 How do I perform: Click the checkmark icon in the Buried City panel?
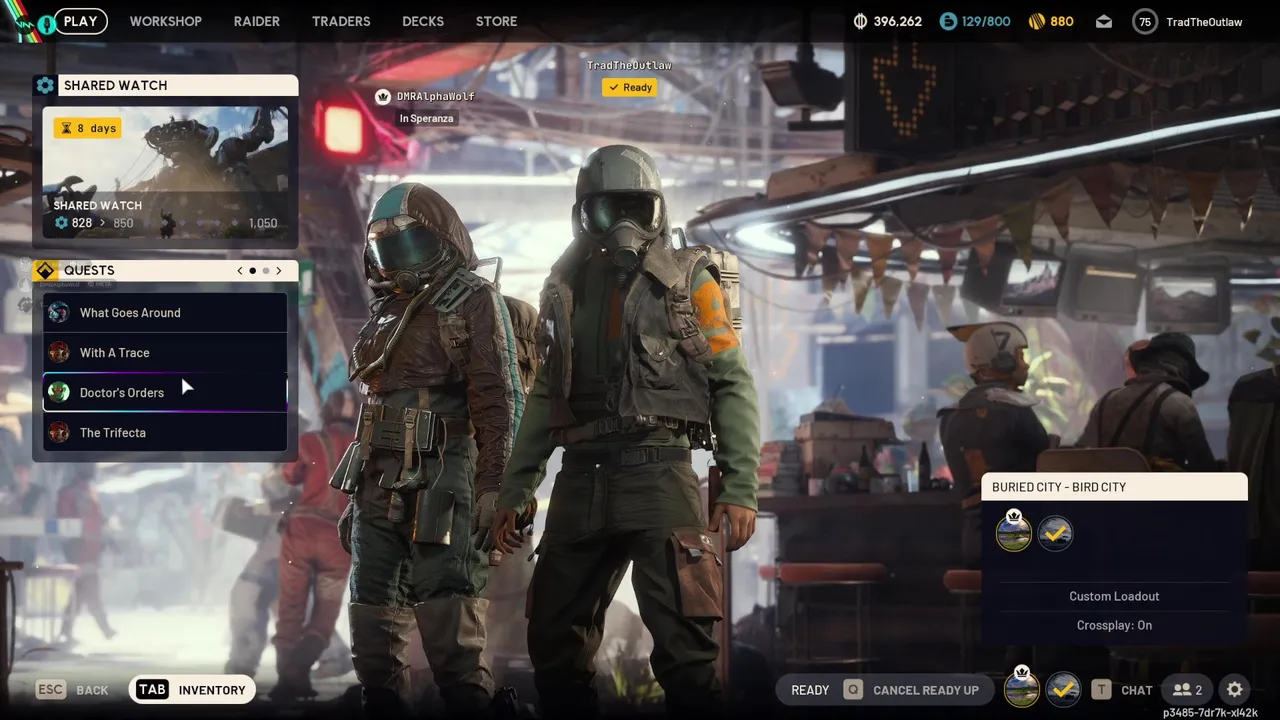click(1055, 533)
